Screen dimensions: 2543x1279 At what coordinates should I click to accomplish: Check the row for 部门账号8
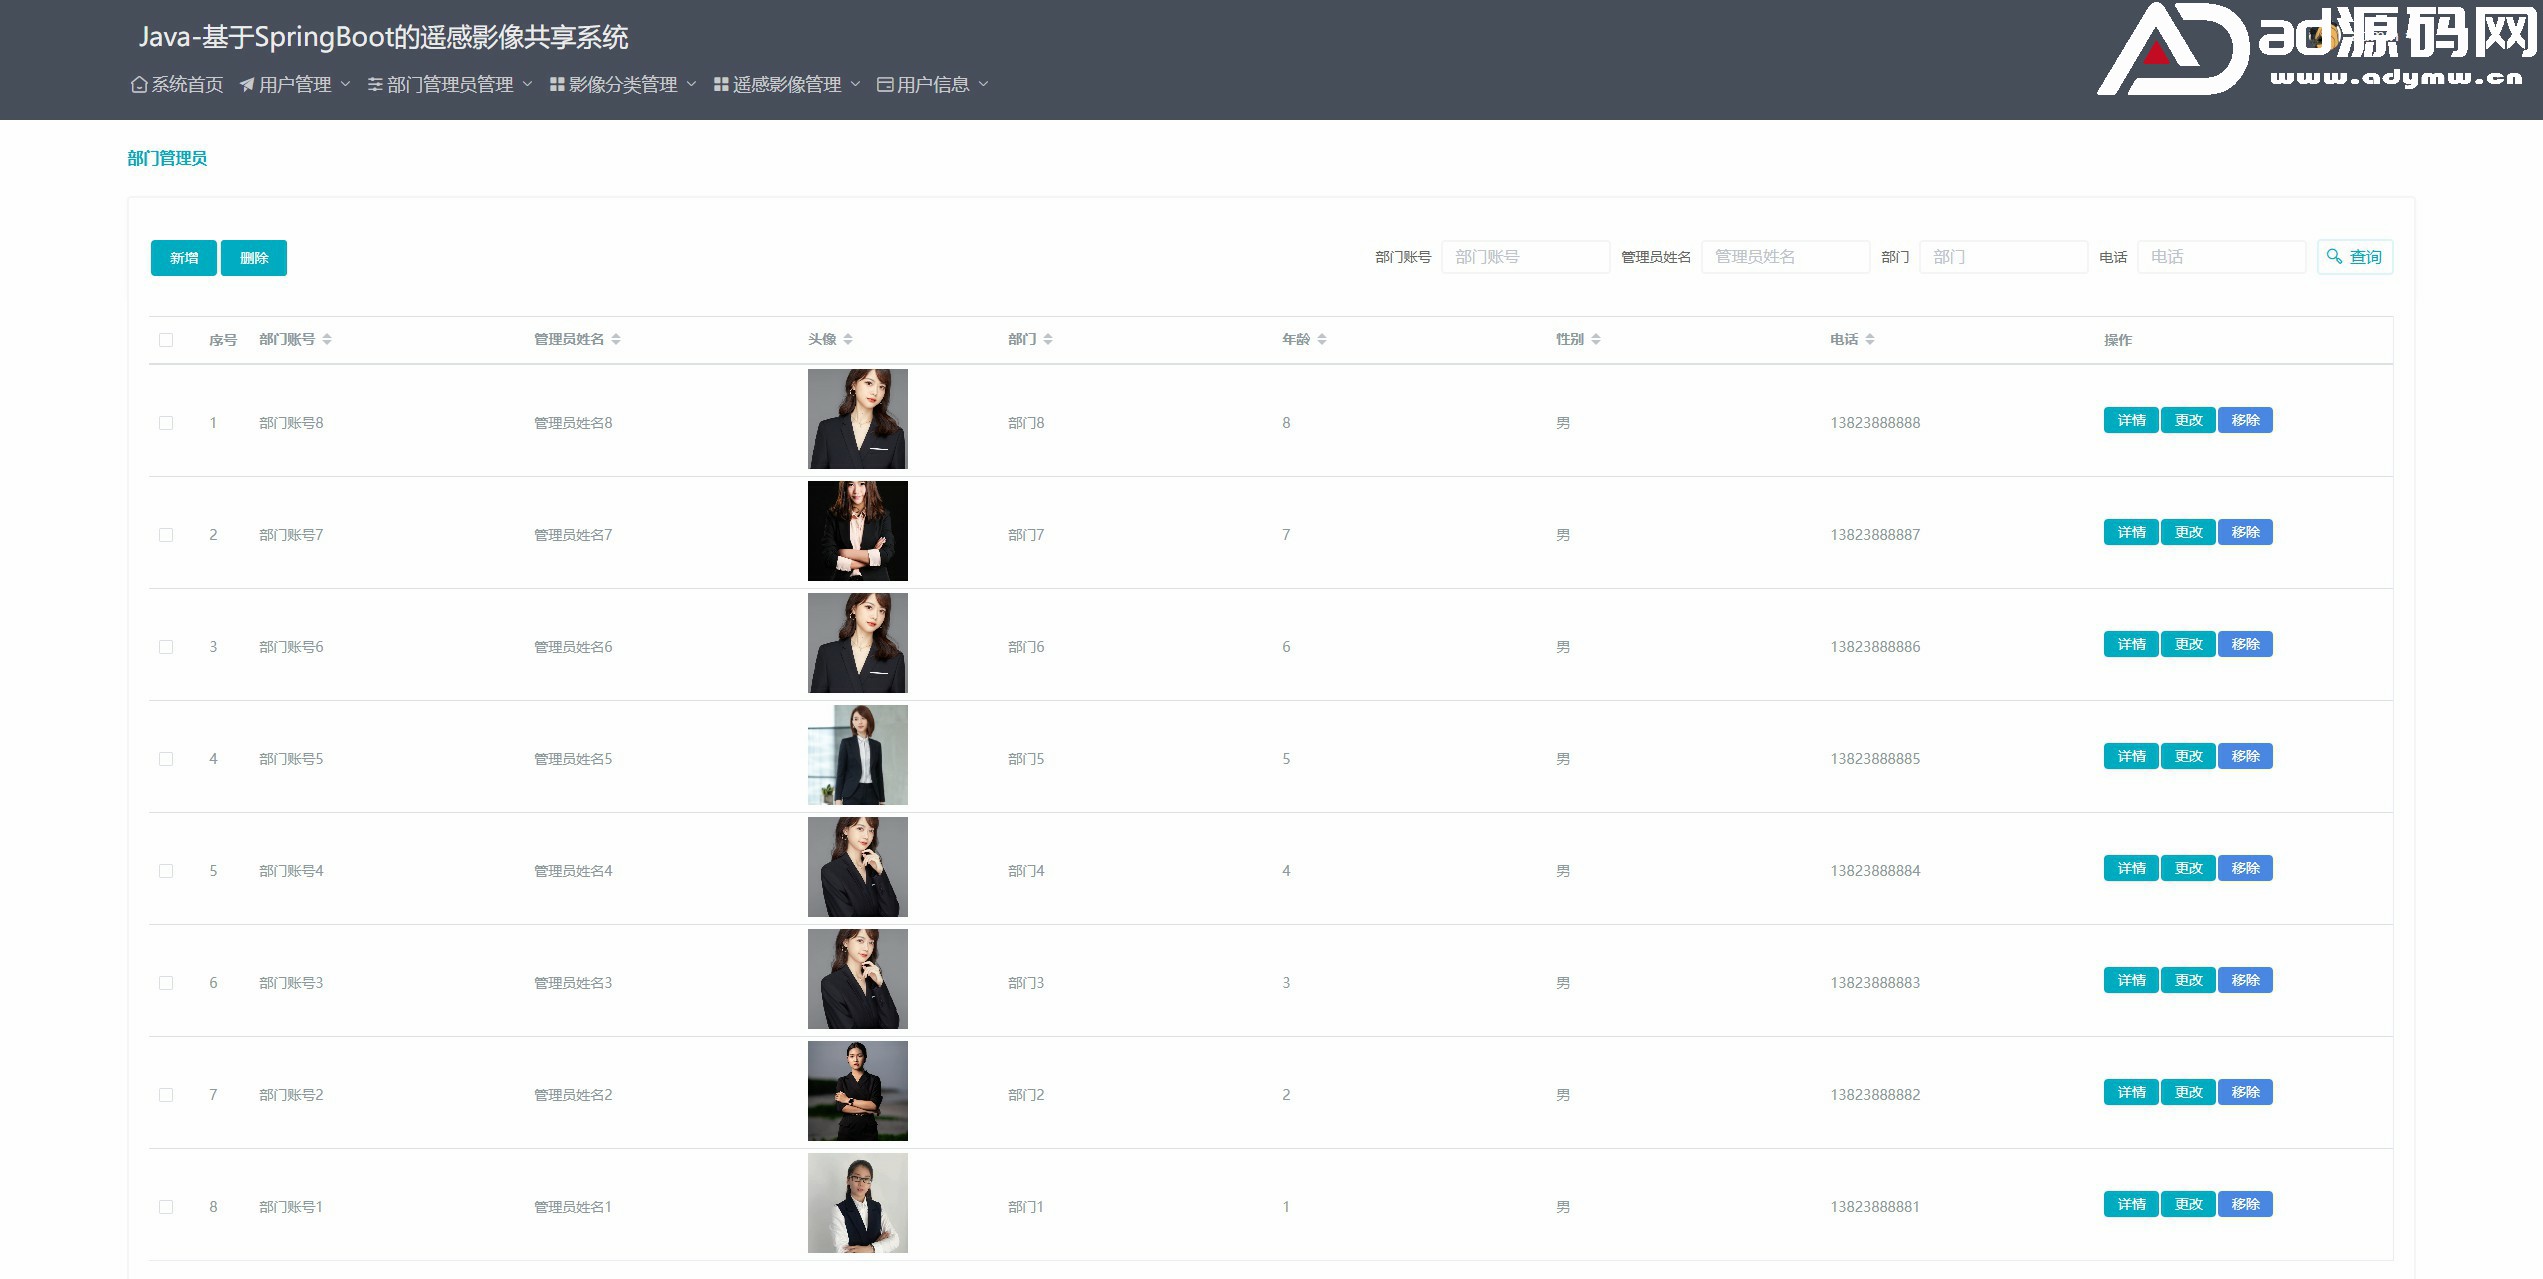click(166, 423)
